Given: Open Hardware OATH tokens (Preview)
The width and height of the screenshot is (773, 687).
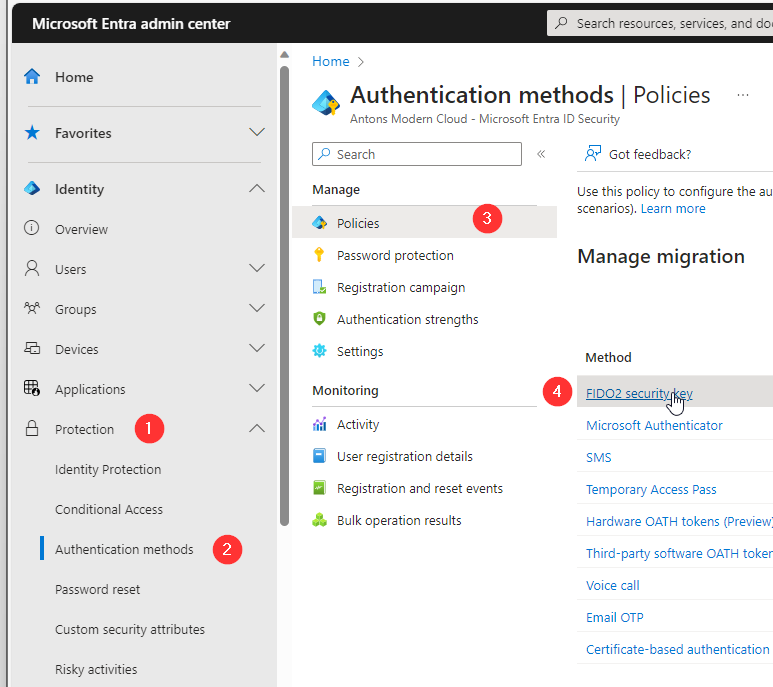Looking at the screenshot, I should click(x=679, y=521).
